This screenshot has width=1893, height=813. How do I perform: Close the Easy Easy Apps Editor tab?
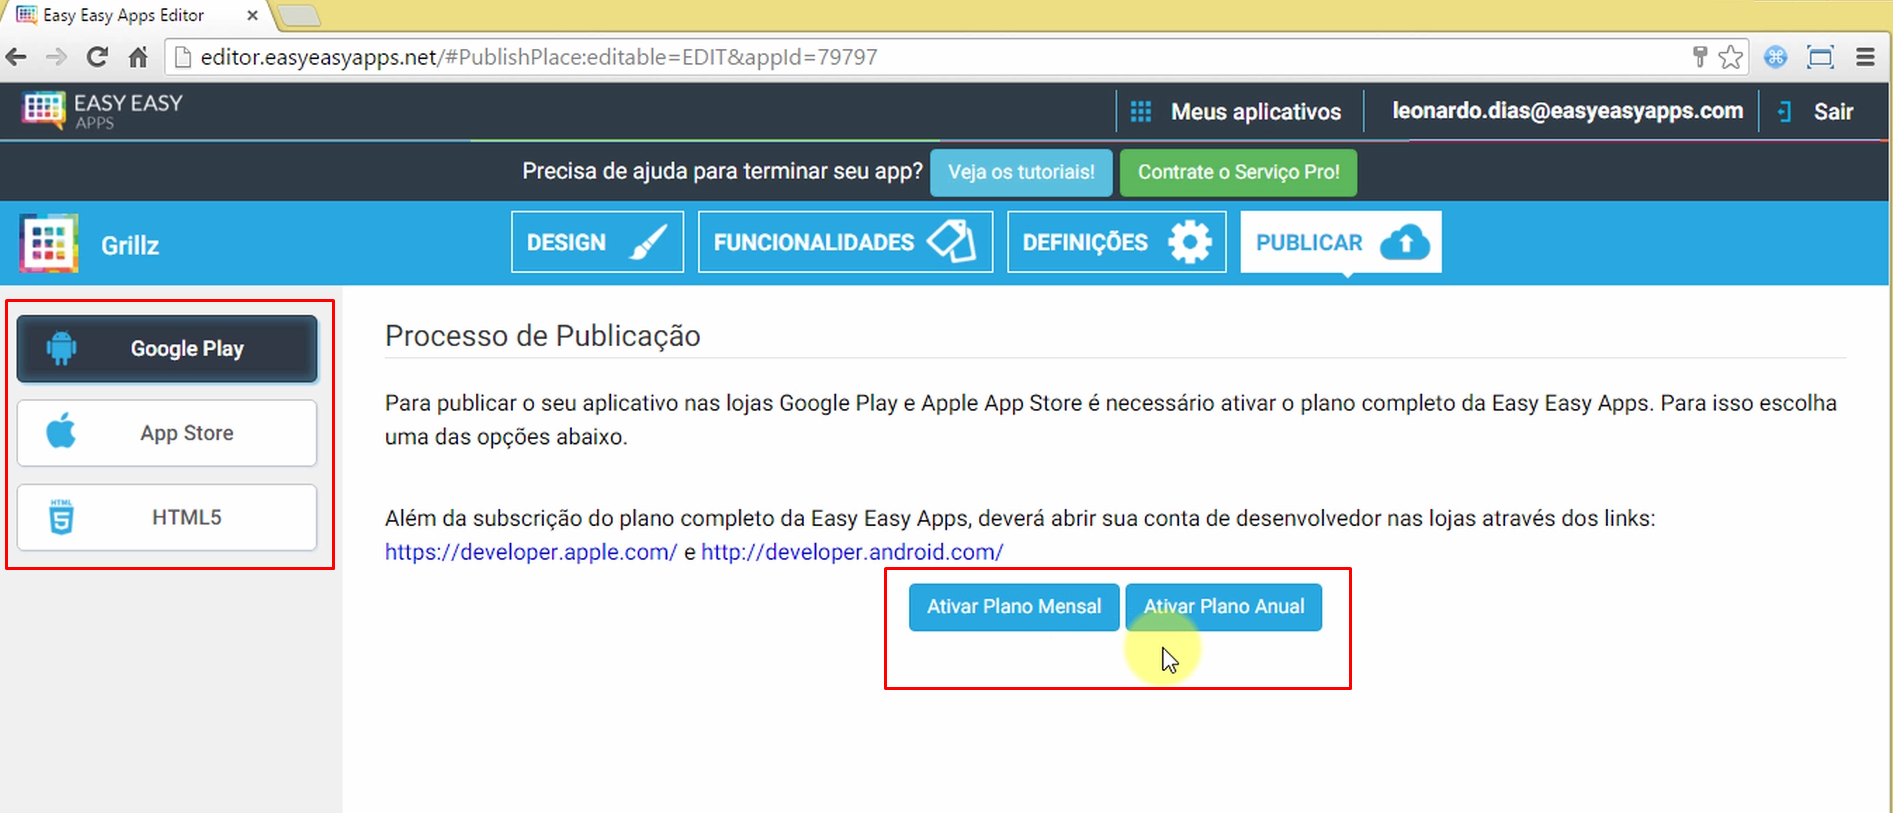pos(252,15)
